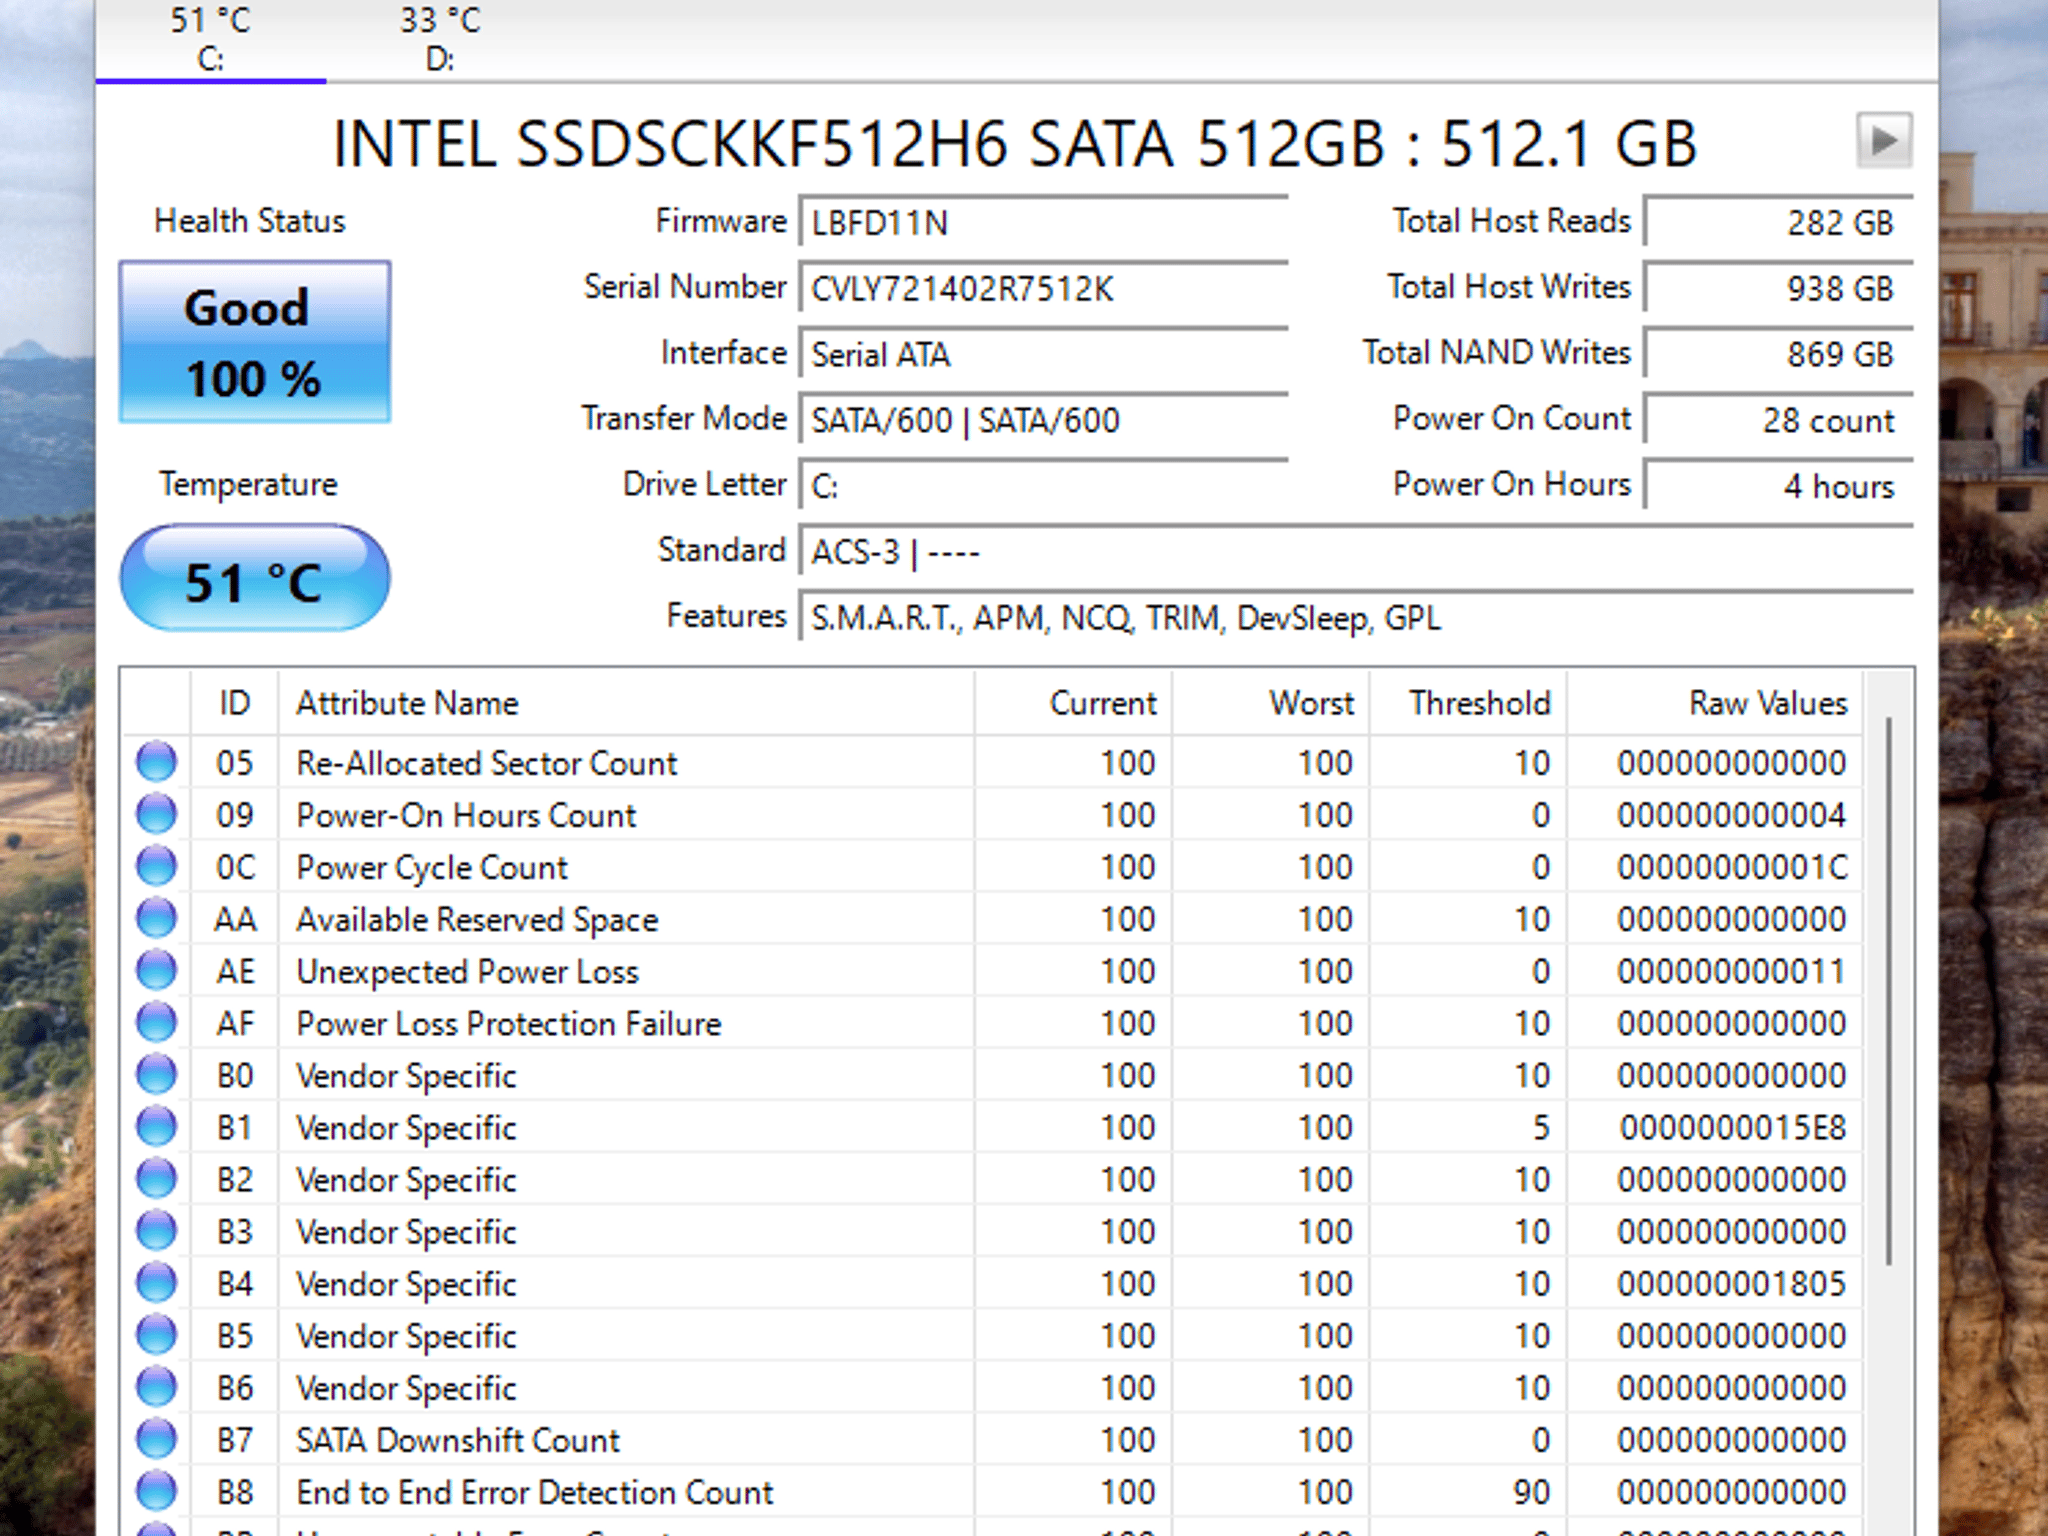2048x1536 pixels.
Task: Click the status icon for Power Loss Protection Failure
Action: pos(156,1022)
